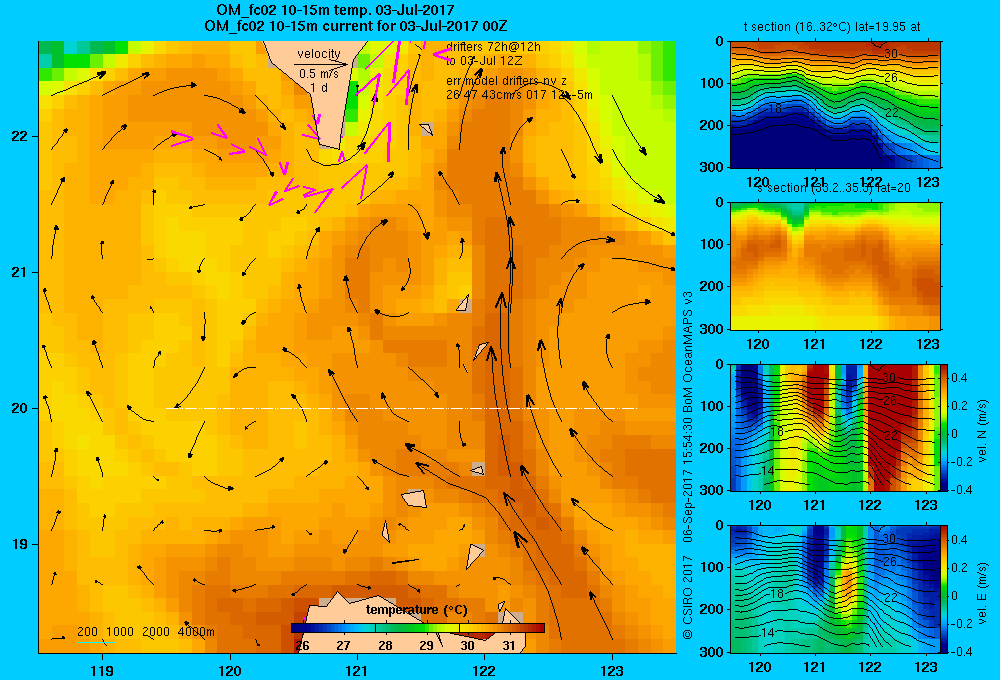
Task: Click longitude label '123' below main map
Action: pyautogui.click(x=612, y=670)
